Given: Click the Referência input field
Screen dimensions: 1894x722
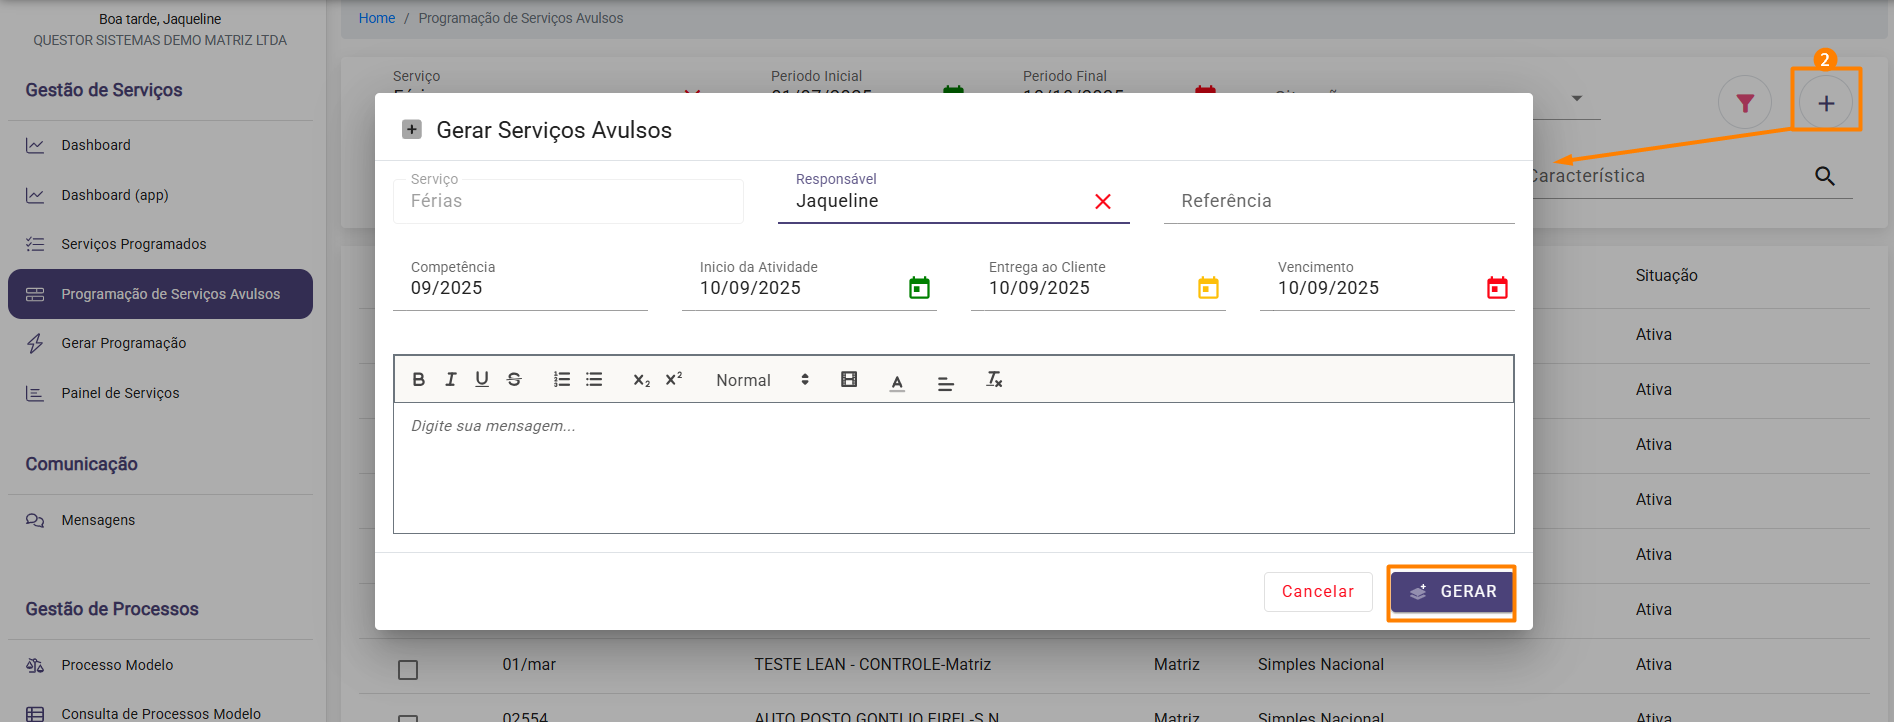Looking at the screenshot, I should (1338, 201).
